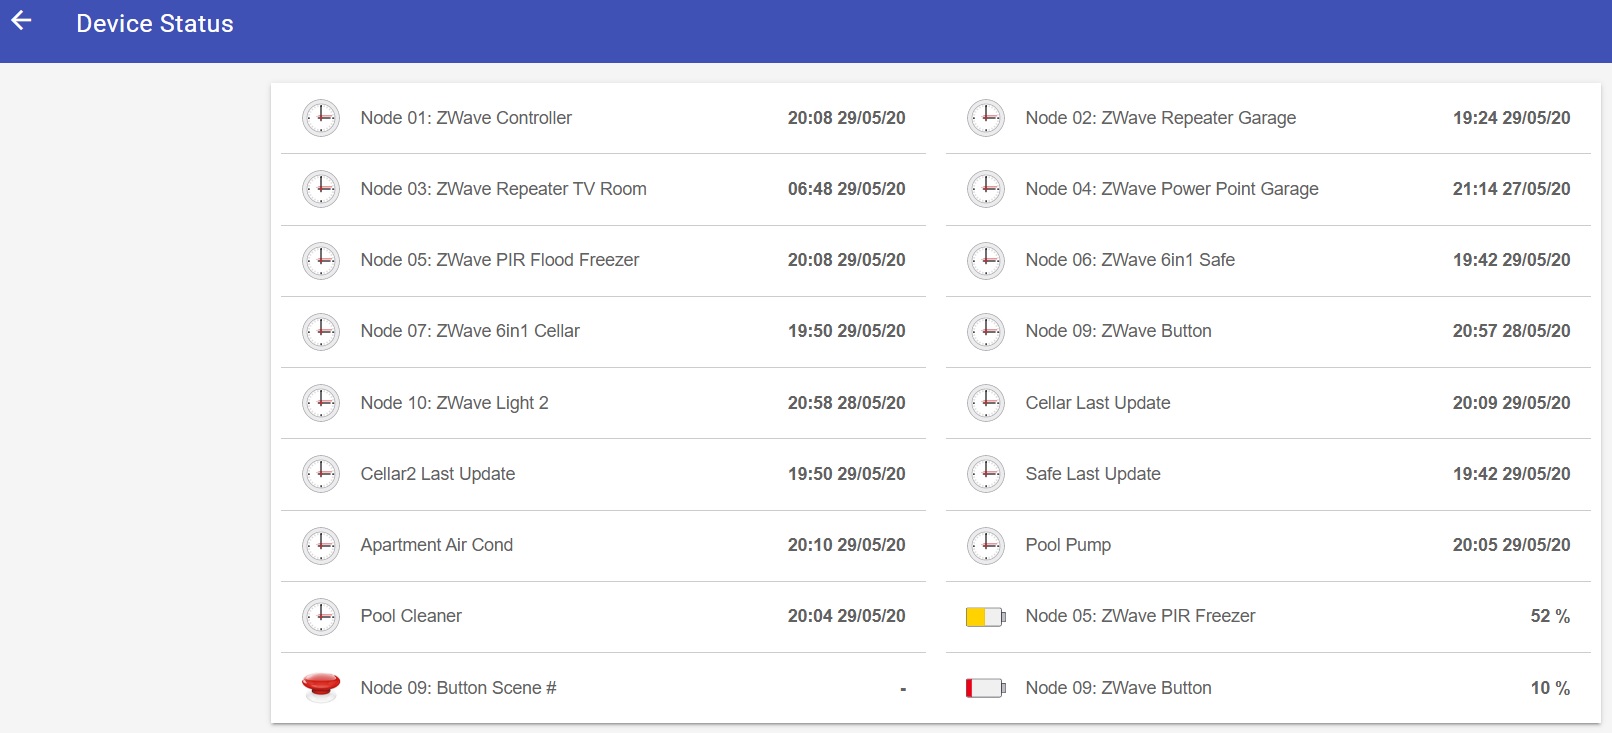Click clock icon for Node 07 6in1 Cellar
Image resolution: width=1612 pixels, height=733 pixels.
point(321,331)
